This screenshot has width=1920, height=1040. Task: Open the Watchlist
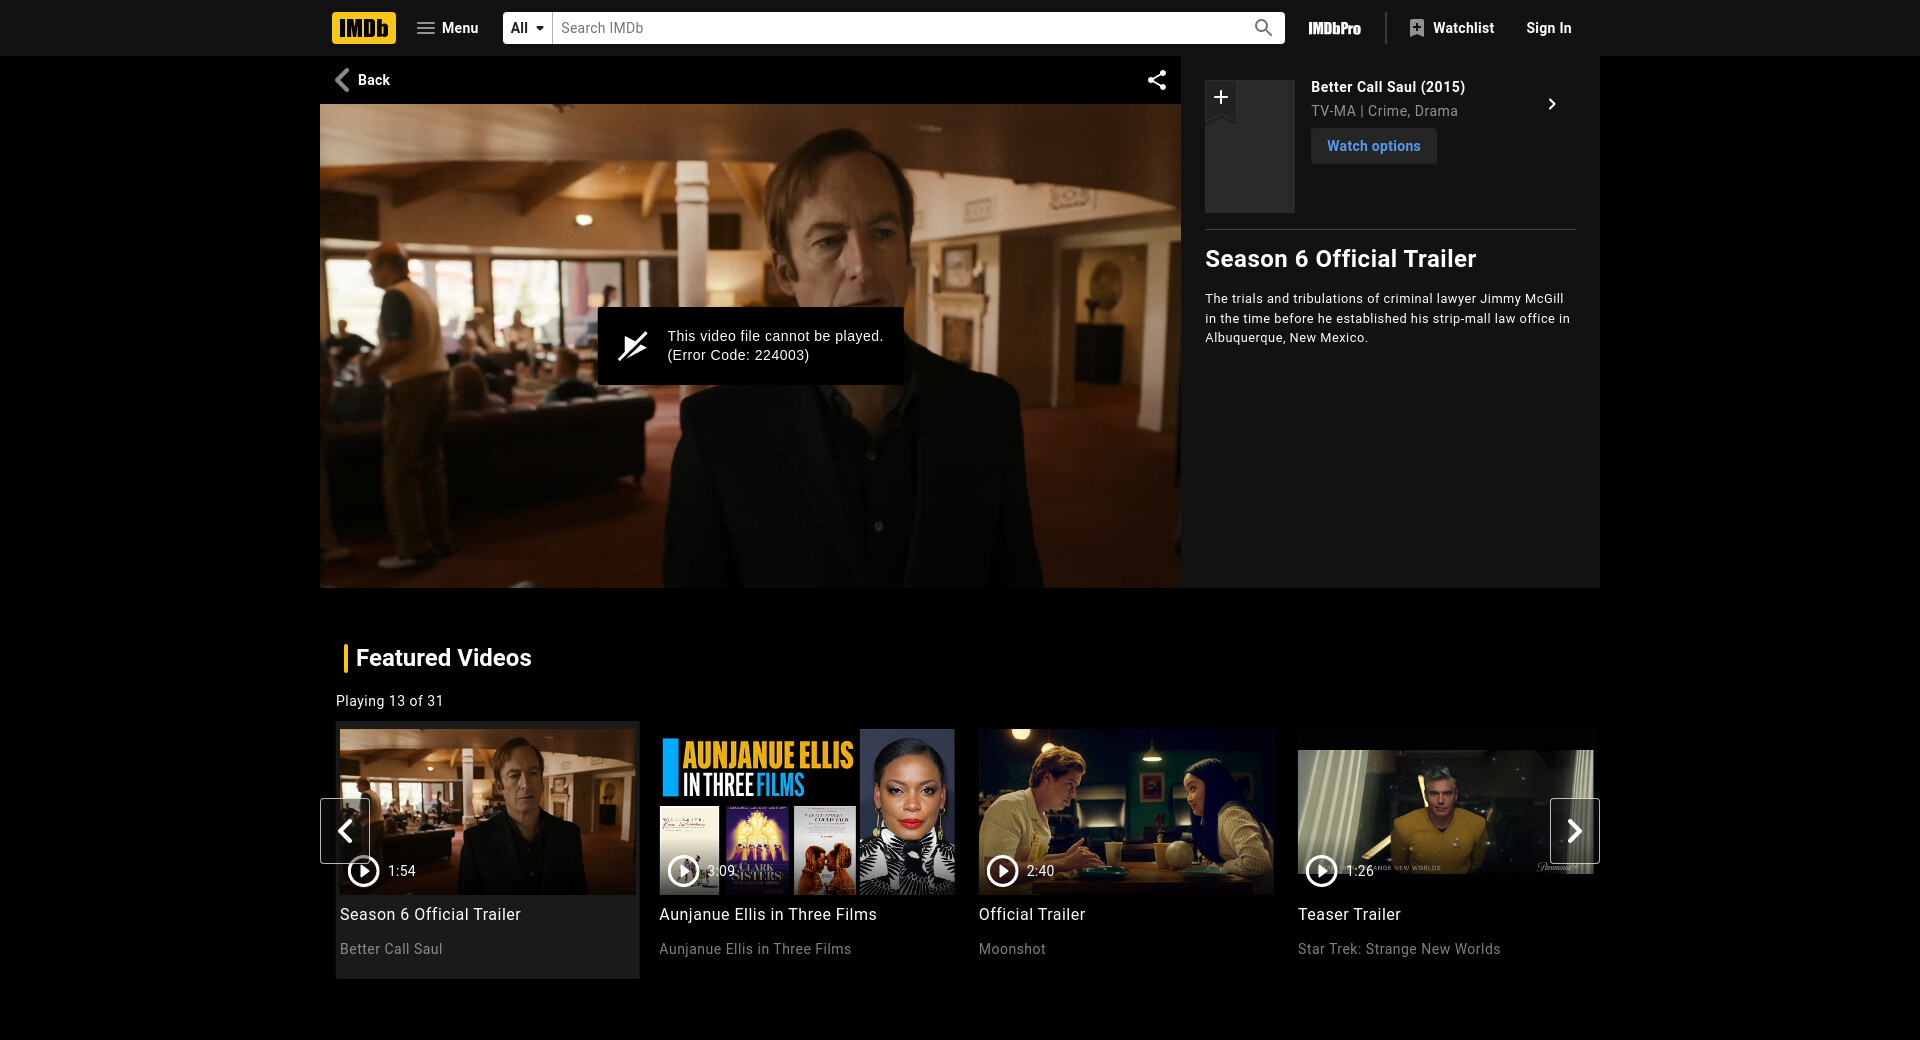pyautogui.click(x=1451, y=28)
